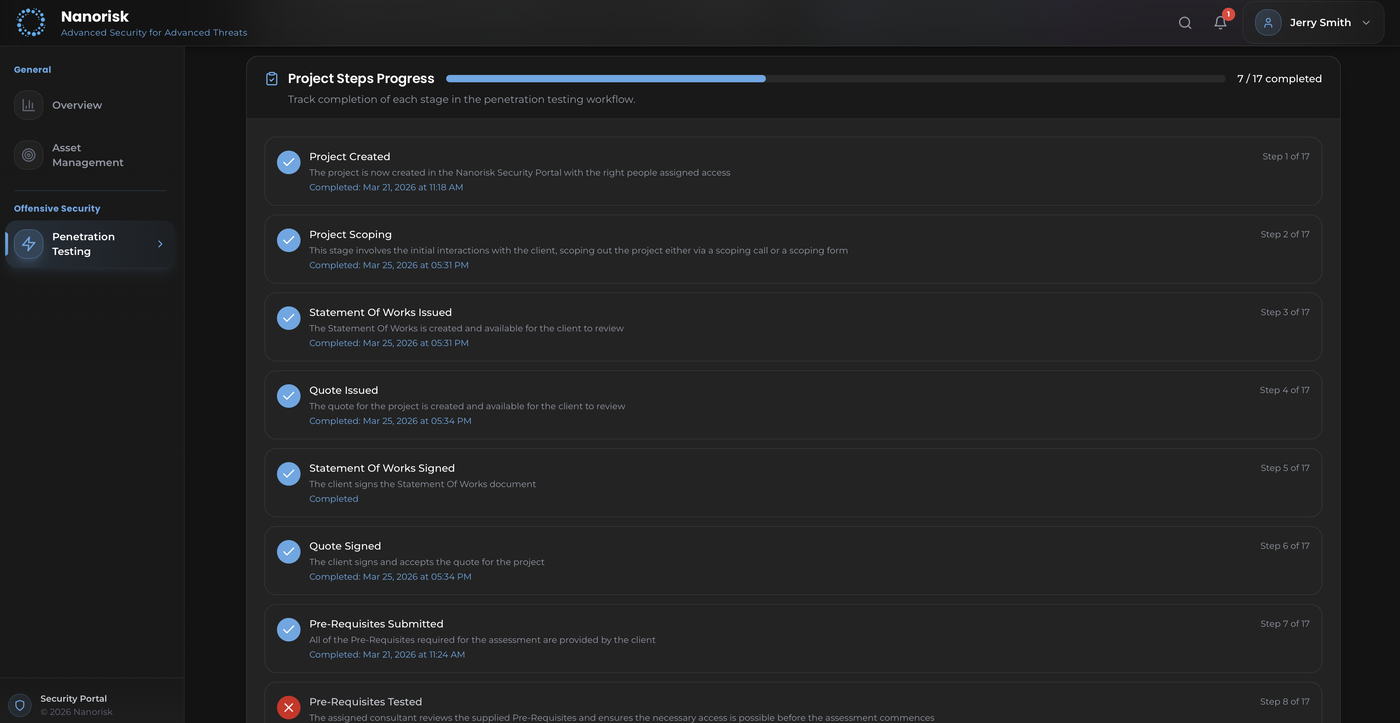Open the user menu dropdown arrow
The image size is (1400, 723).
(1366, 23)
